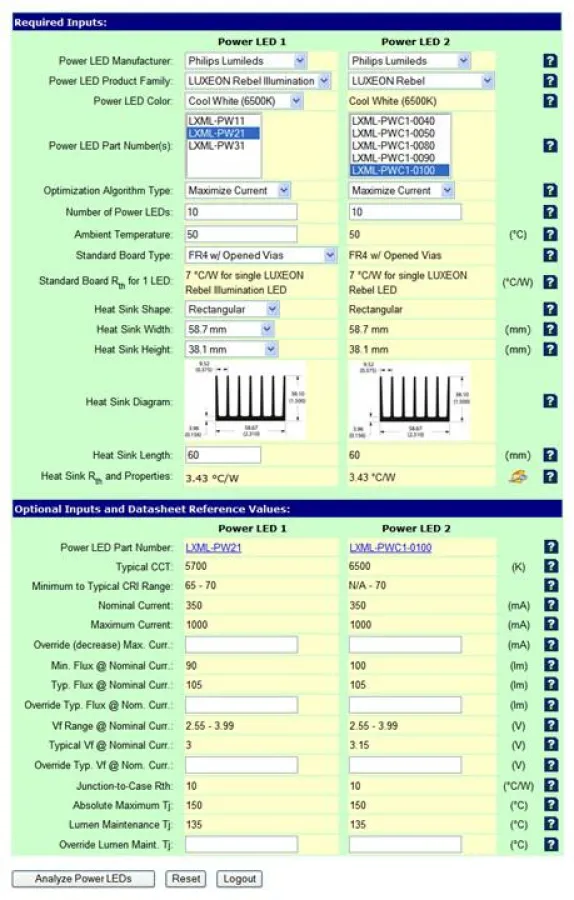
Task: Open help for Heat Sink Length
Action: click(550, 455)
